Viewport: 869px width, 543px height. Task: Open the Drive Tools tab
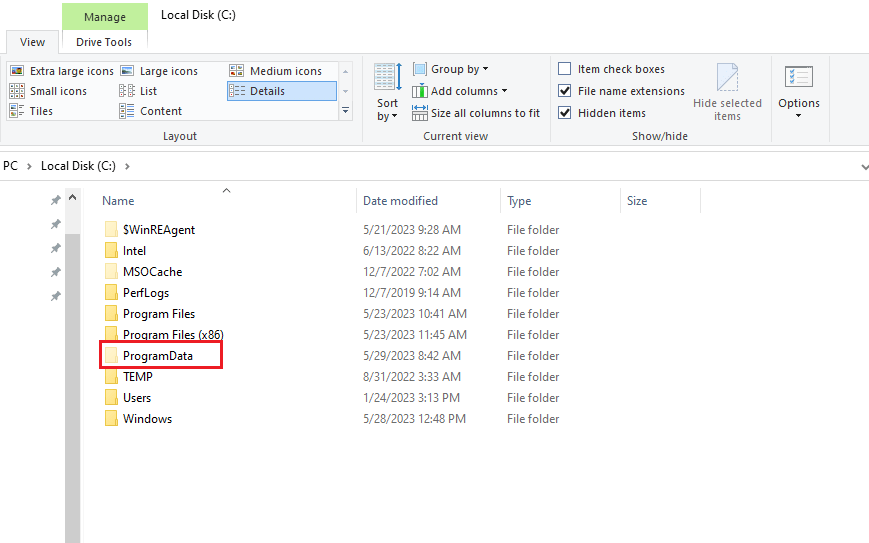[x=104, y=42]
